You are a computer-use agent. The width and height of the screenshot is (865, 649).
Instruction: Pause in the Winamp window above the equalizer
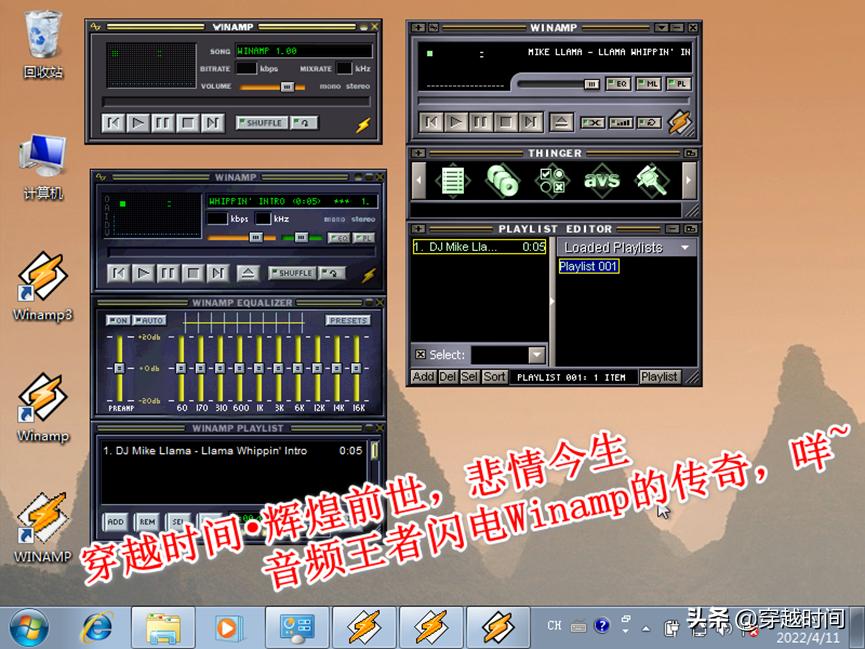pyautogui.click(x=168, y=273)
